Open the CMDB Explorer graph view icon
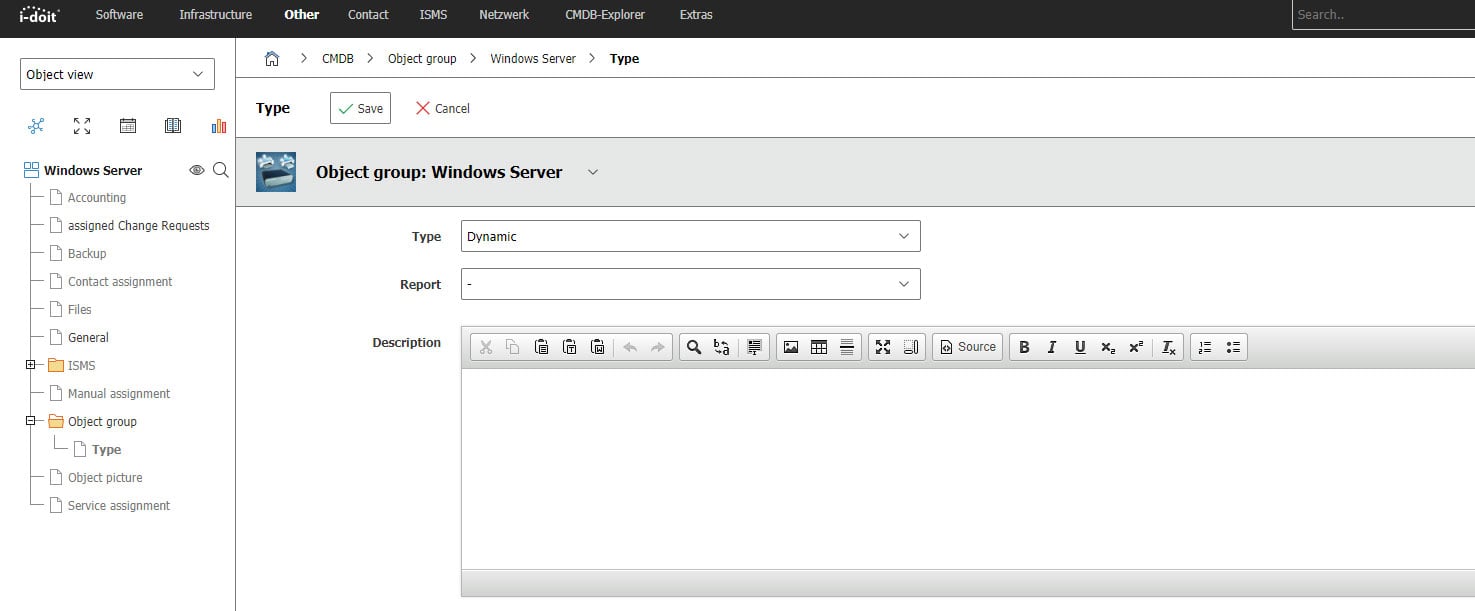This screenshot has height=611, width=1475. point(36,126)
